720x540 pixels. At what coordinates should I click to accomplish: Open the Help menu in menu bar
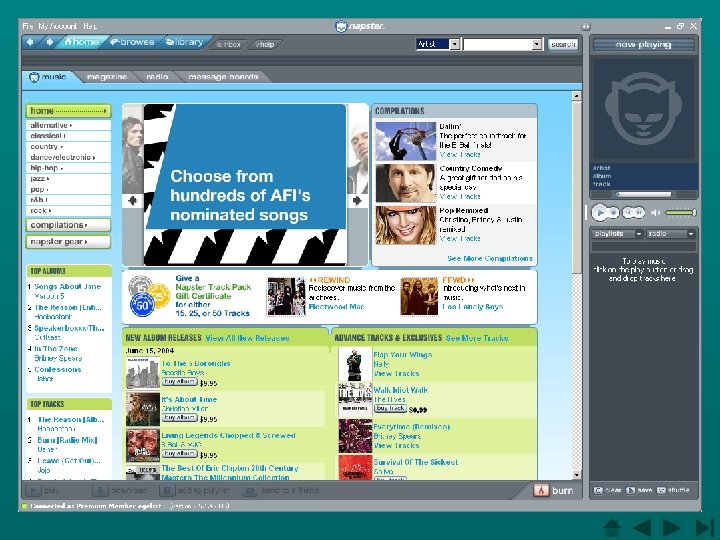click(x=90, y=26)
